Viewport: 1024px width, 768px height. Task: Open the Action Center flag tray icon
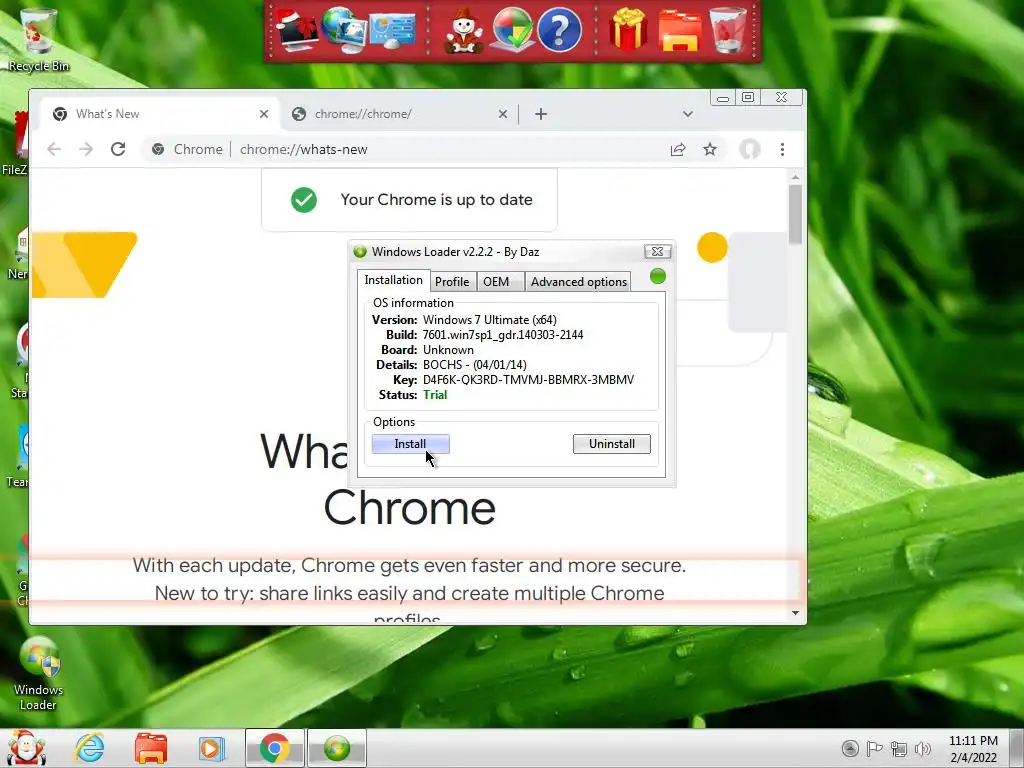pos(874,748)
